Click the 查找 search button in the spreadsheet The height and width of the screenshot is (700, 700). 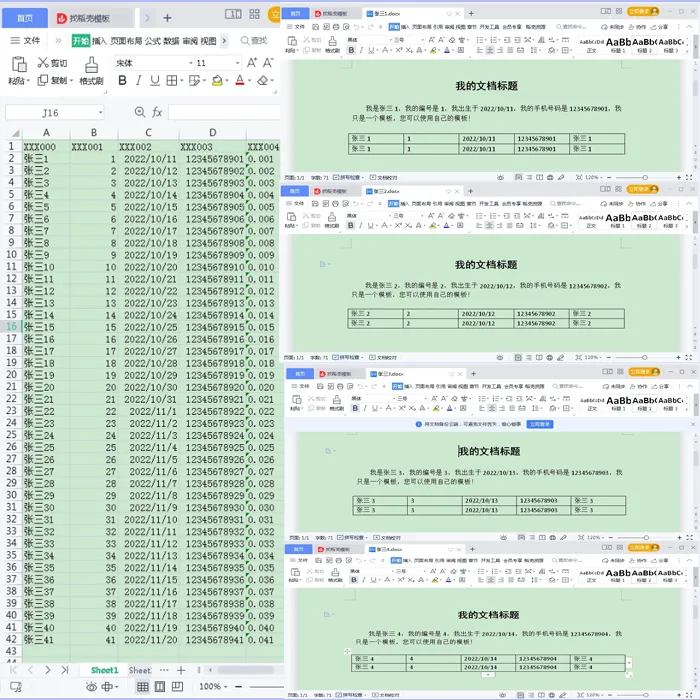tap(254, 41)
